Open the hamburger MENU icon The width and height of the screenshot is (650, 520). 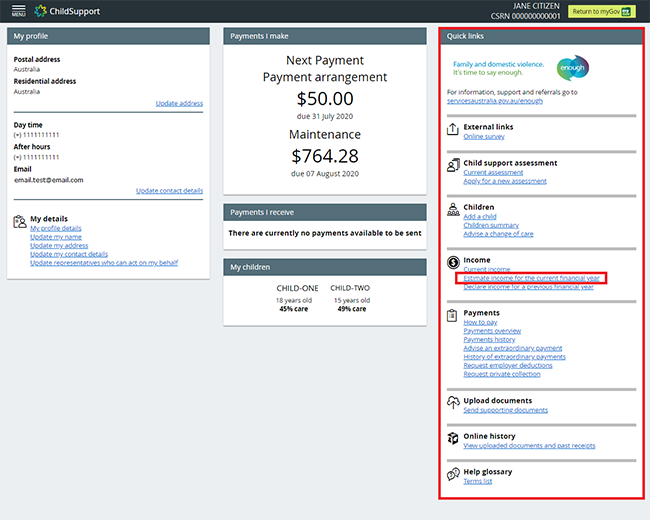tap(18, 12)
